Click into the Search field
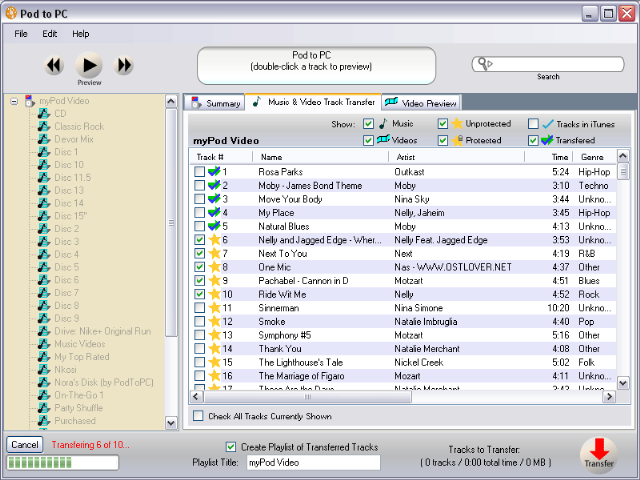 click(548, 64)
